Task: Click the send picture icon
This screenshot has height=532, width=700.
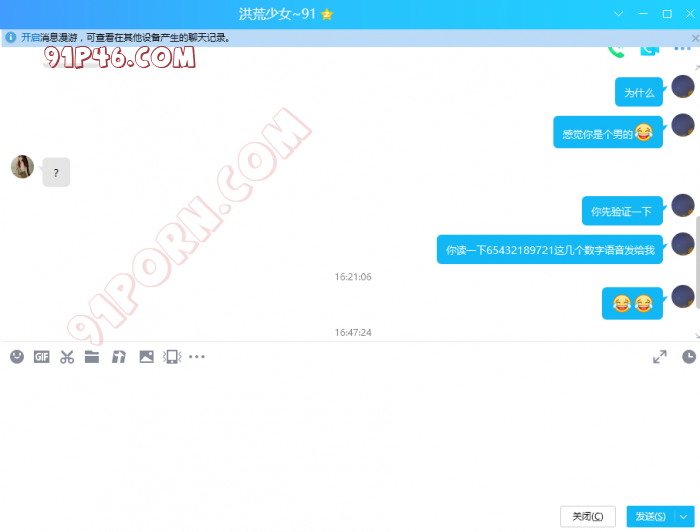Action: [x=146, y=357]
